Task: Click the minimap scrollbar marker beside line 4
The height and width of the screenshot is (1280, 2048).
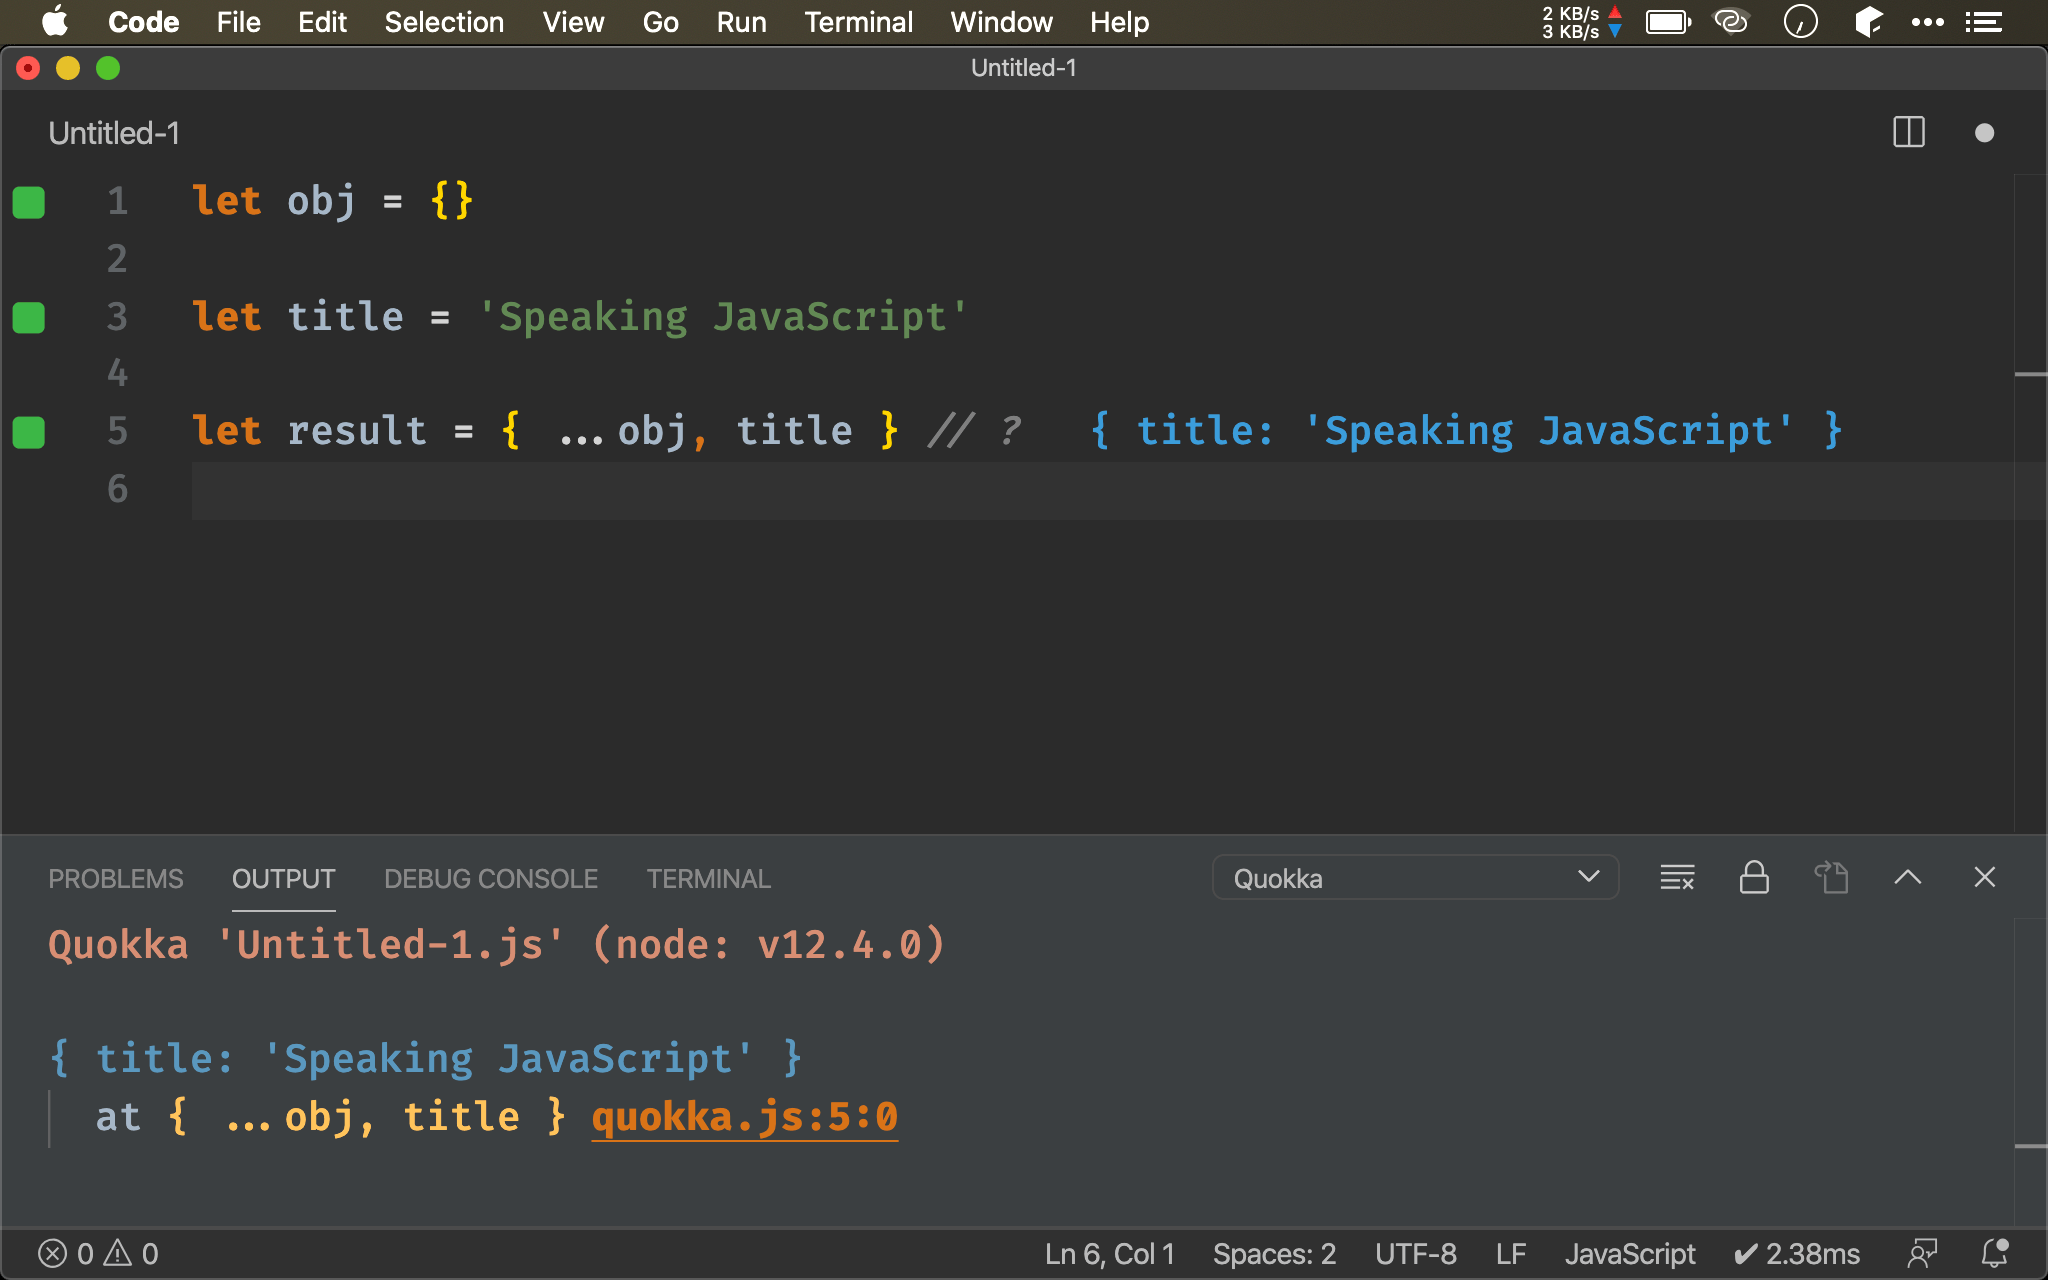Action: [x=2030, y=374]
